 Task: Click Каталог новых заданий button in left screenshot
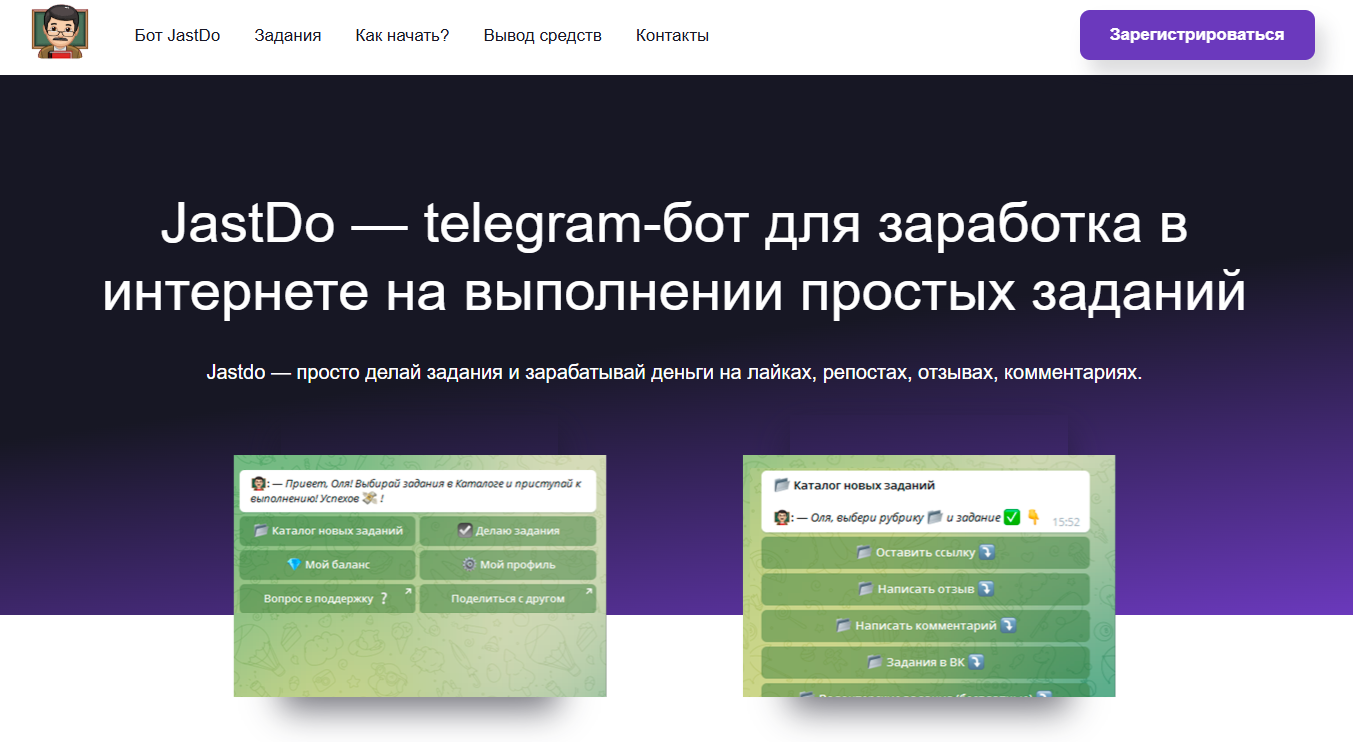tap(327, 531)
